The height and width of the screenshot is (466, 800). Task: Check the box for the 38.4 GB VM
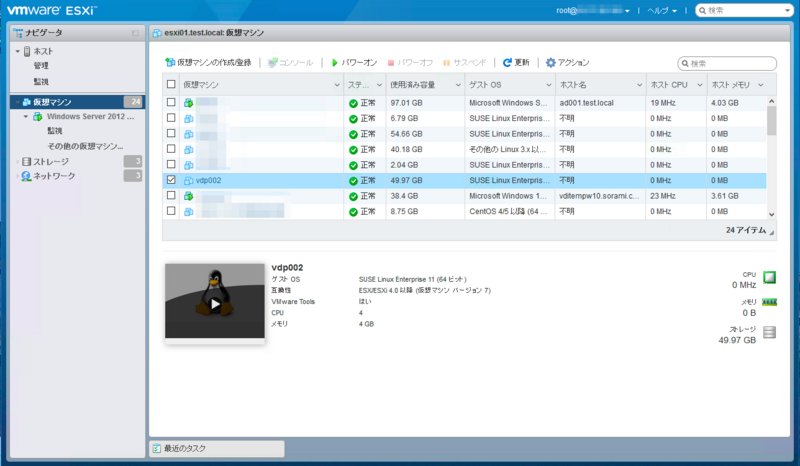pos(171,195)
